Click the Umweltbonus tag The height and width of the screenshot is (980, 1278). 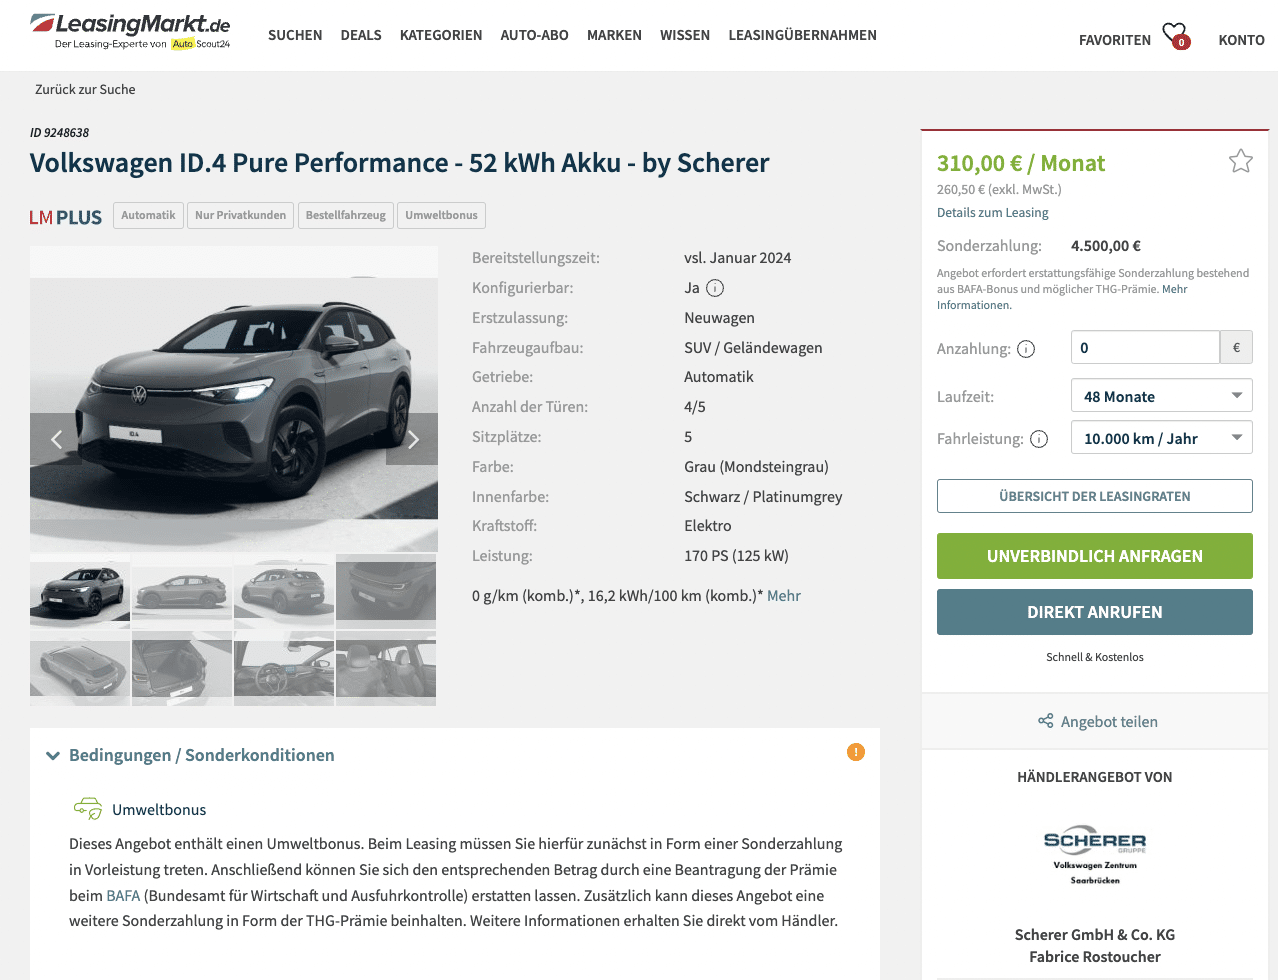click(x=442, y=215)
